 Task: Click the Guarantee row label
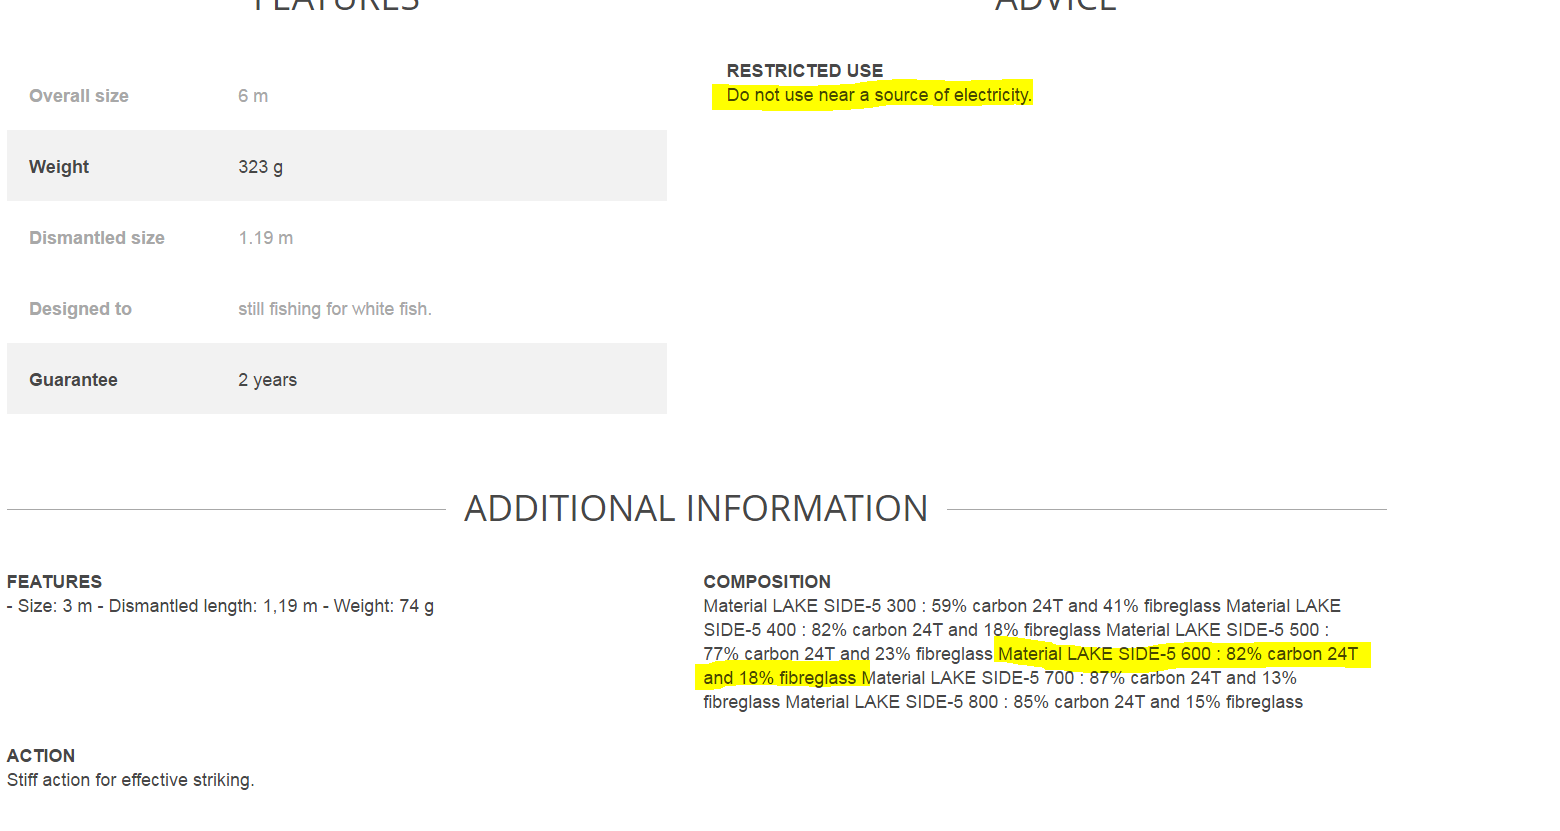(73, 380)
